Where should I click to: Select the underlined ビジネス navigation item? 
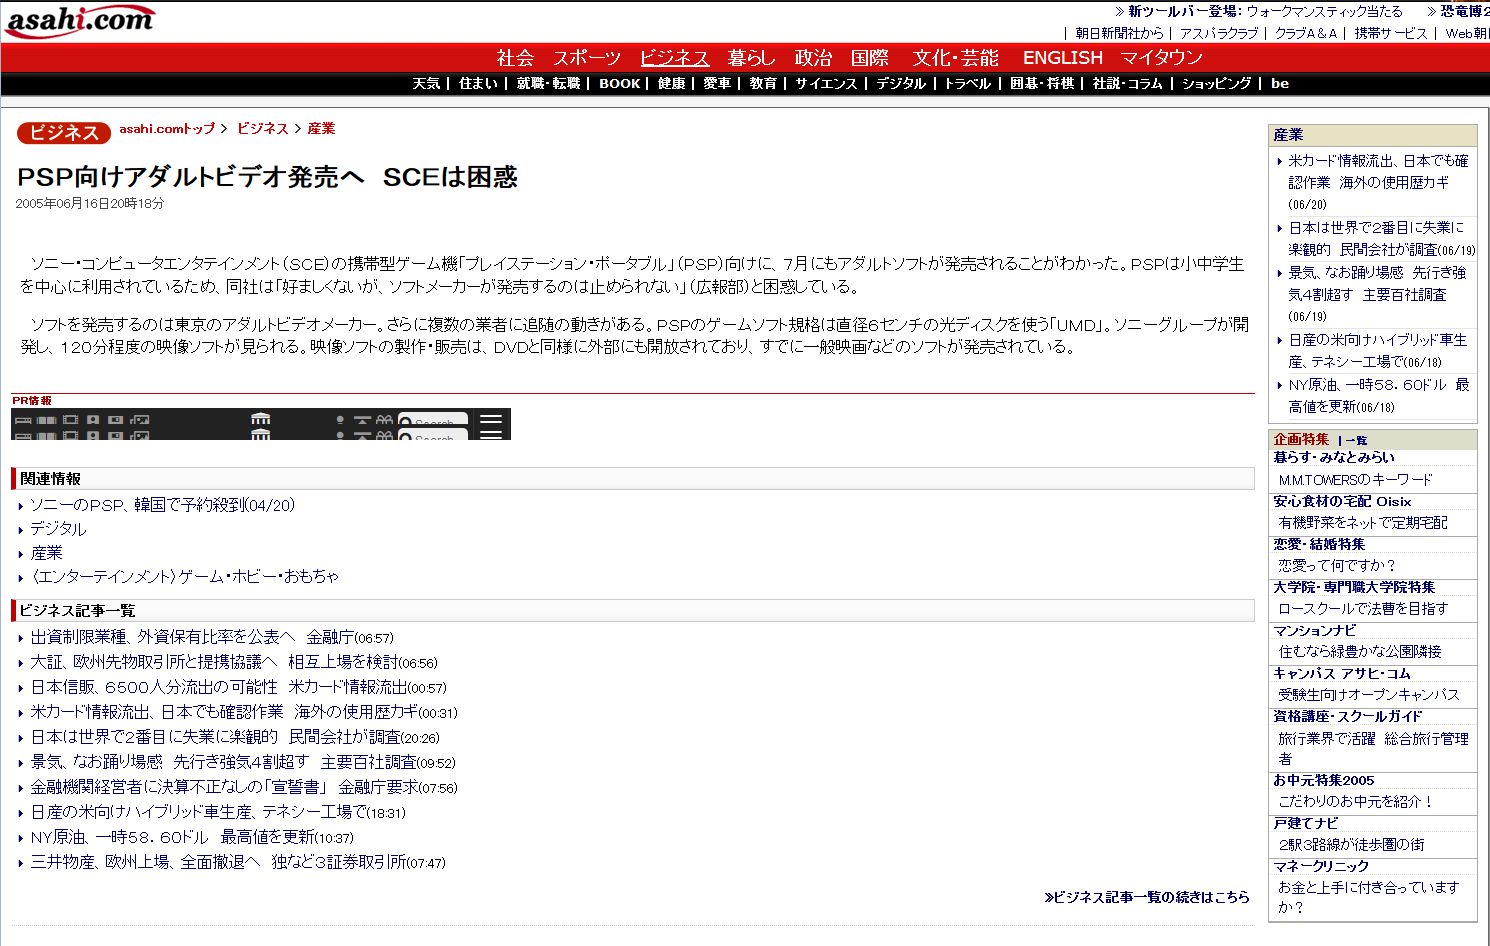click(x=674, y=58)
